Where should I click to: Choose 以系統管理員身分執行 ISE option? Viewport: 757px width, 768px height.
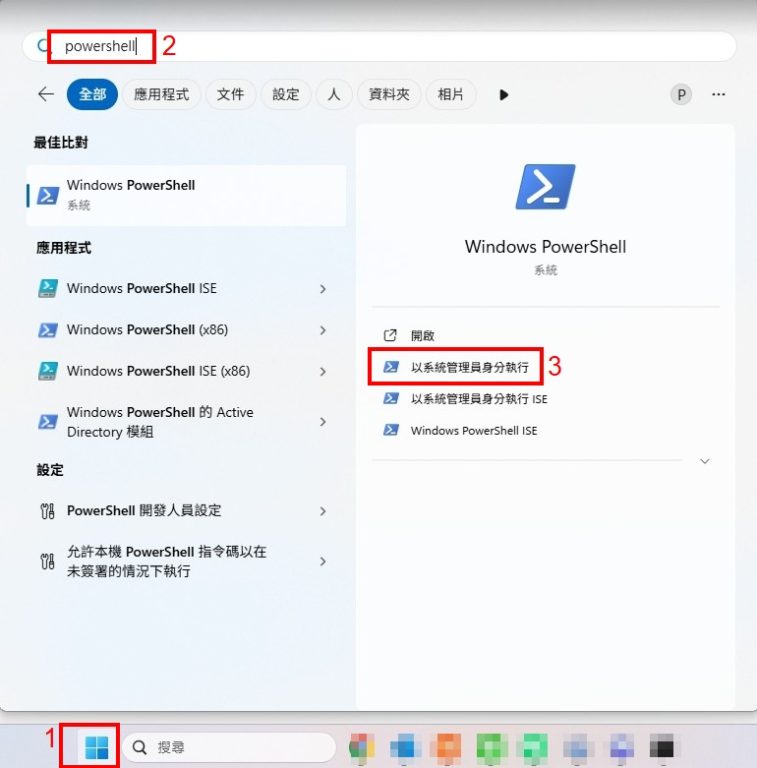[478, 399]
